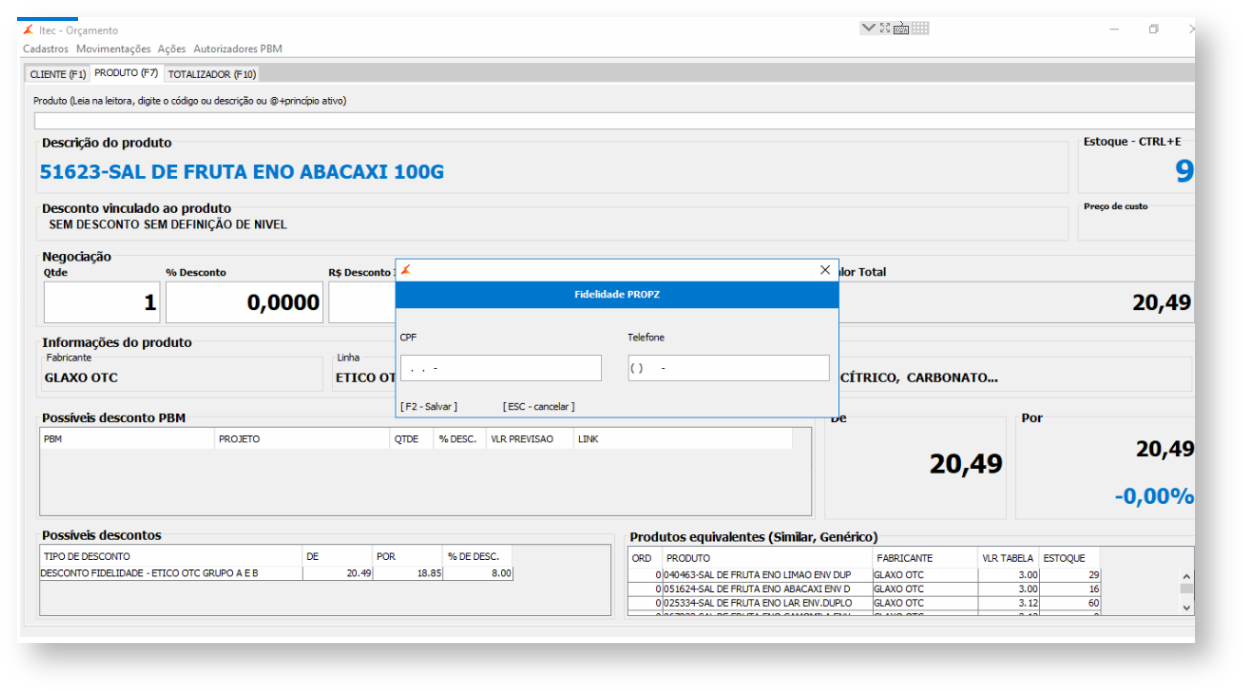Click the down arrow of equivalents list scrollbar
This screenshot has height=691, width=1243.
pyautogui.click(x=1187, y=607)
